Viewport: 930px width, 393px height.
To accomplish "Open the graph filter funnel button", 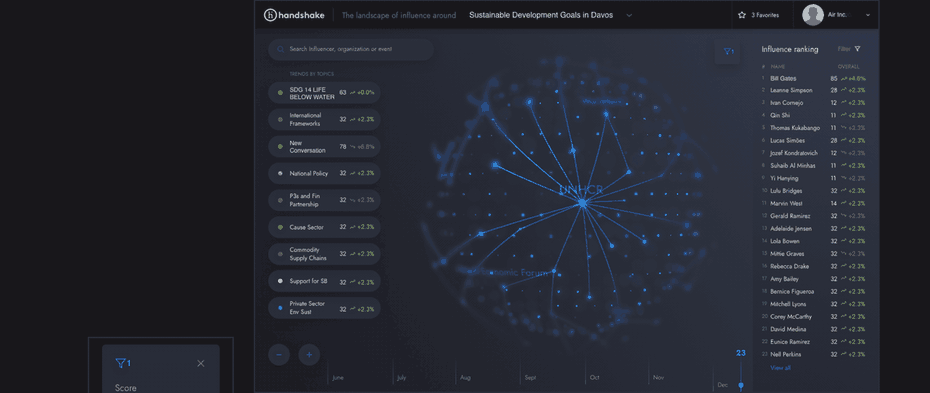I will [728, 52].
